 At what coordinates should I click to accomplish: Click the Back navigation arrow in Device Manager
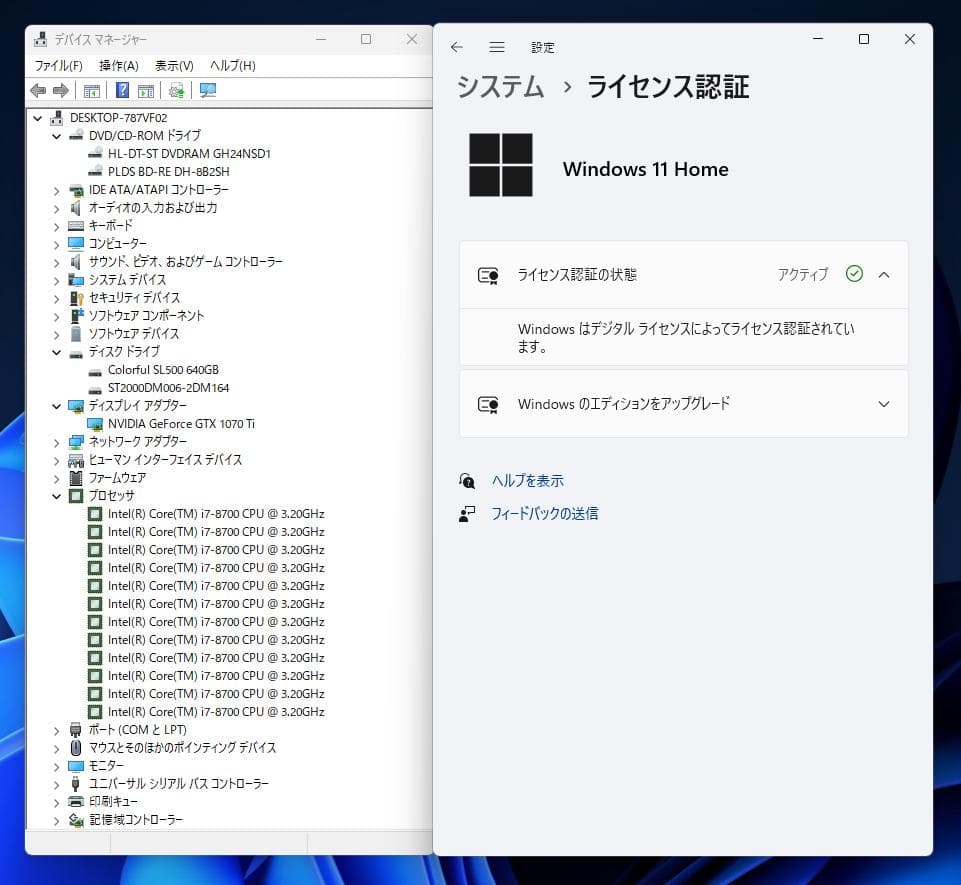point(37,90)
